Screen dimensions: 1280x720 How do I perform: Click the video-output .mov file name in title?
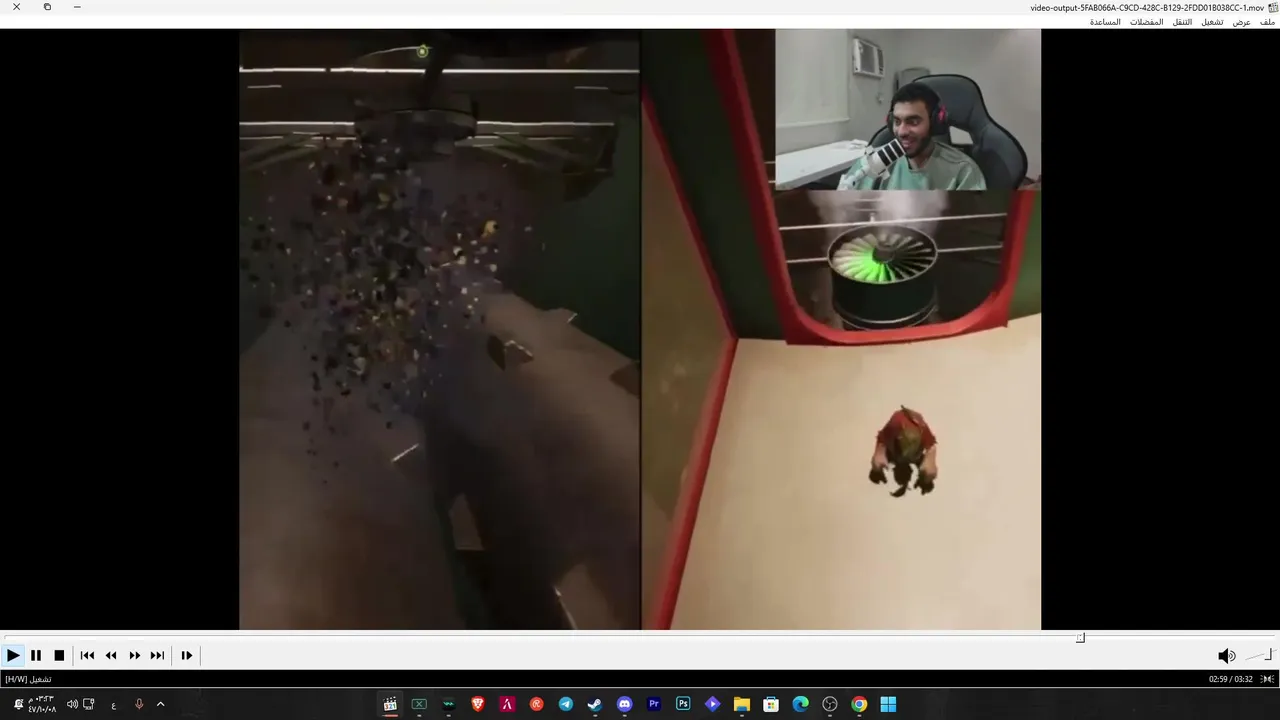[x=1147, y=7]
